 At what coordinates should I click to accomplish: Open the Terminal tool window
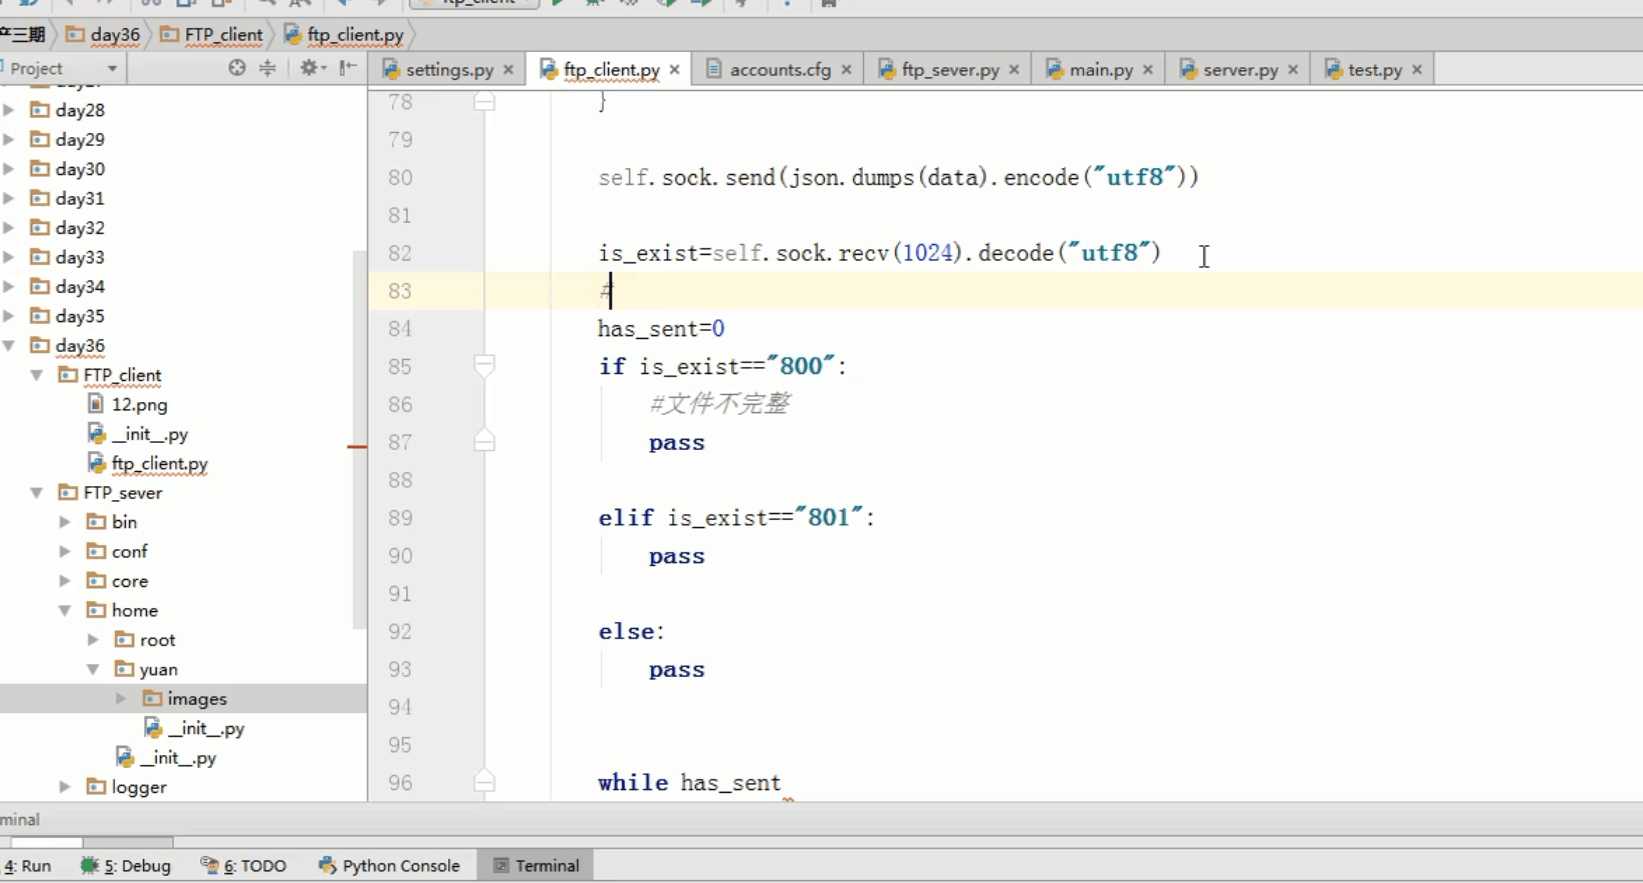(536, 866)
